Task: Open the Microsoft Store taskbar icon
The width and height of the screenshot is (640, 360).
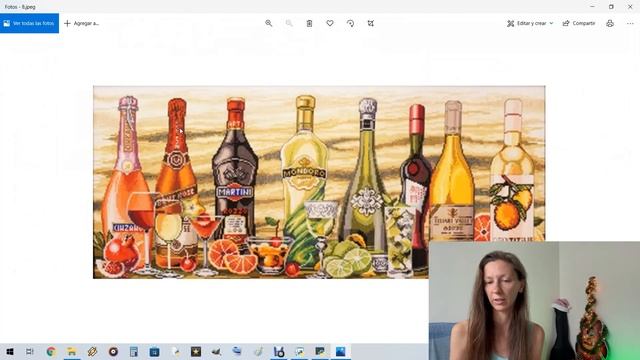Action: tap(154, 351)
